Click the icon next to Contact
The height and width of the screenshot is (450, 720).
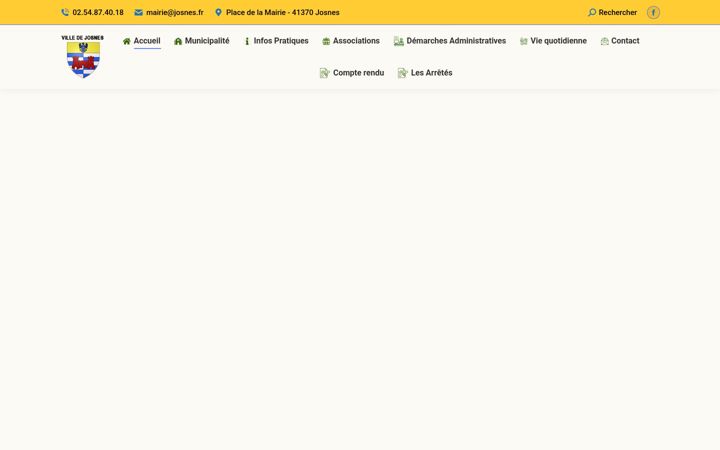[605, 41]
